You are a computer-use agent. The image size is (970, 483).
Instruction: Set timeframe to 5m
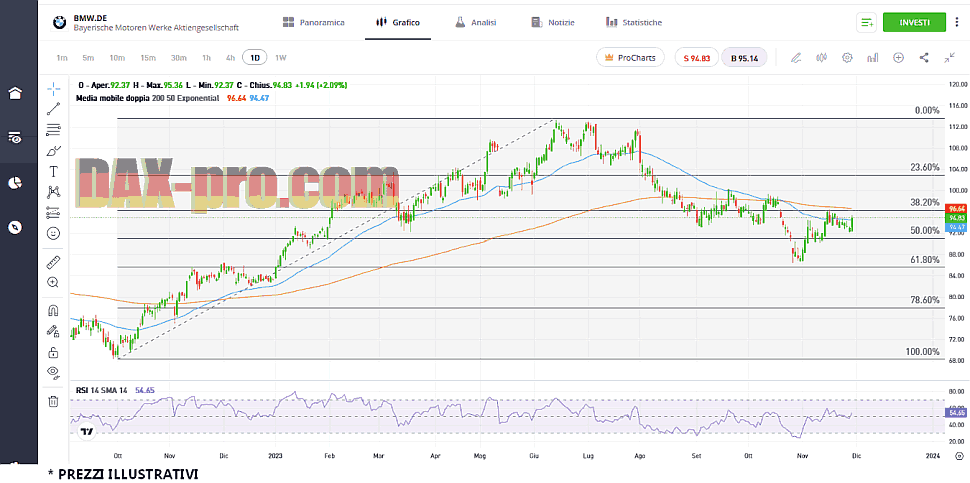[x=88, y=58]
